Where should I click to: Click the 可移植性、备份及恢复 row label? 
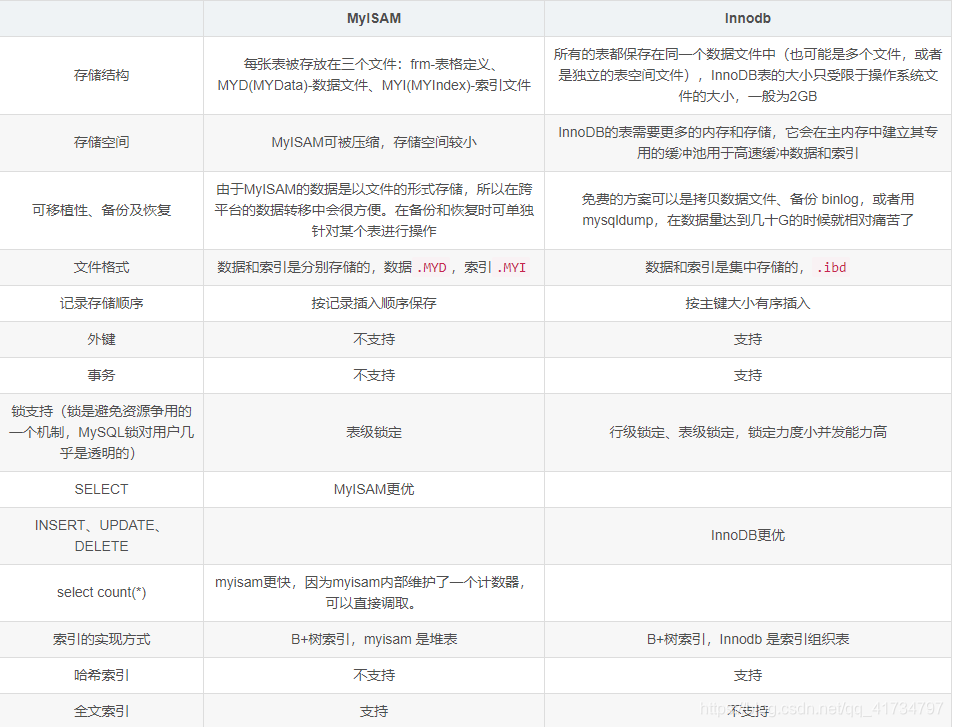(101, 210)
